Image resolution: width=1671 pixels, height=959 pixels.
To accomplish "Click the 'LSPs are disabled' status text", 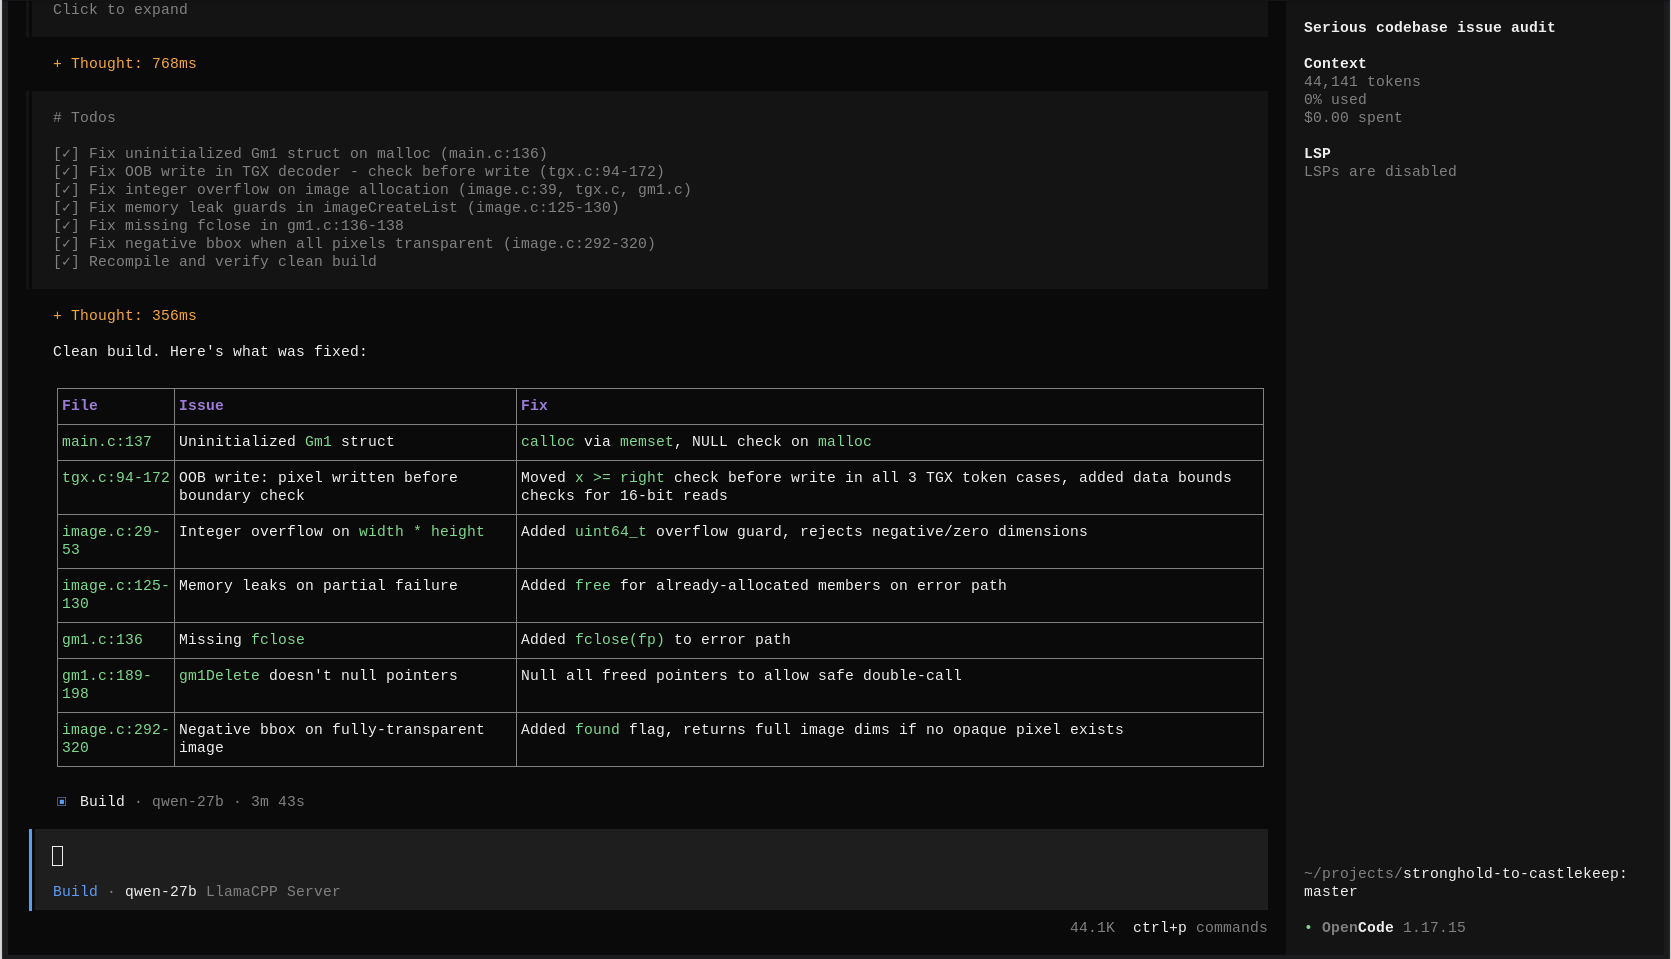I will pos(1380,172).
